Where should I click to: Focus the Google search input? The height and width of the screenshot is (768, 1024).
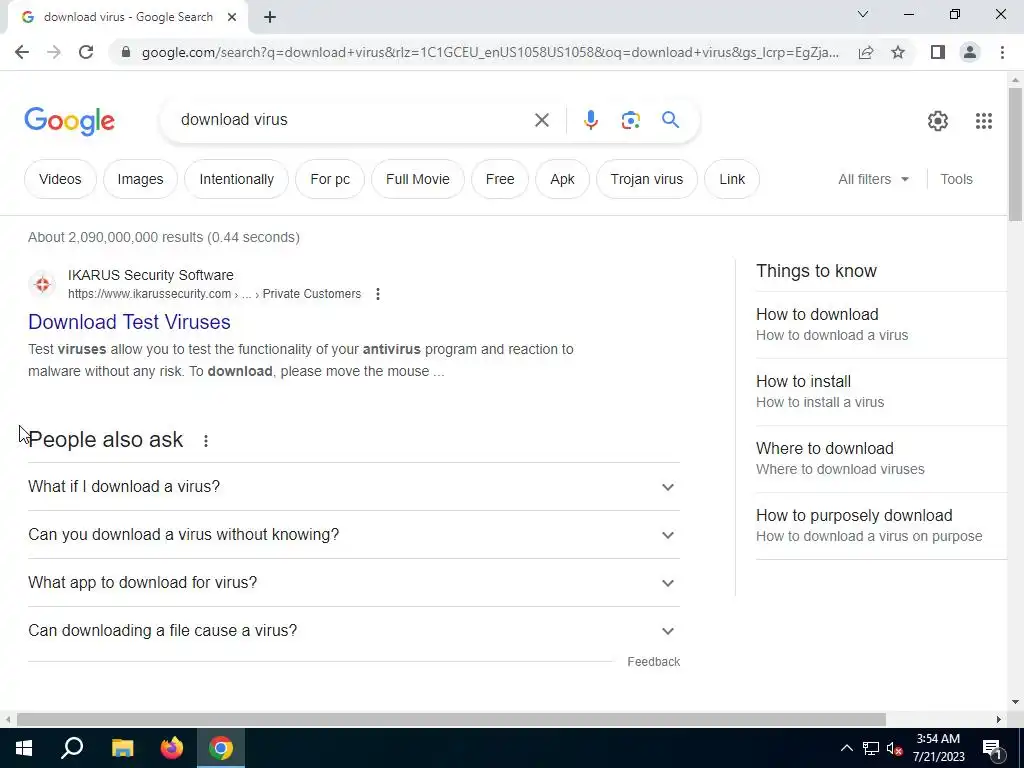click(353, 120)
